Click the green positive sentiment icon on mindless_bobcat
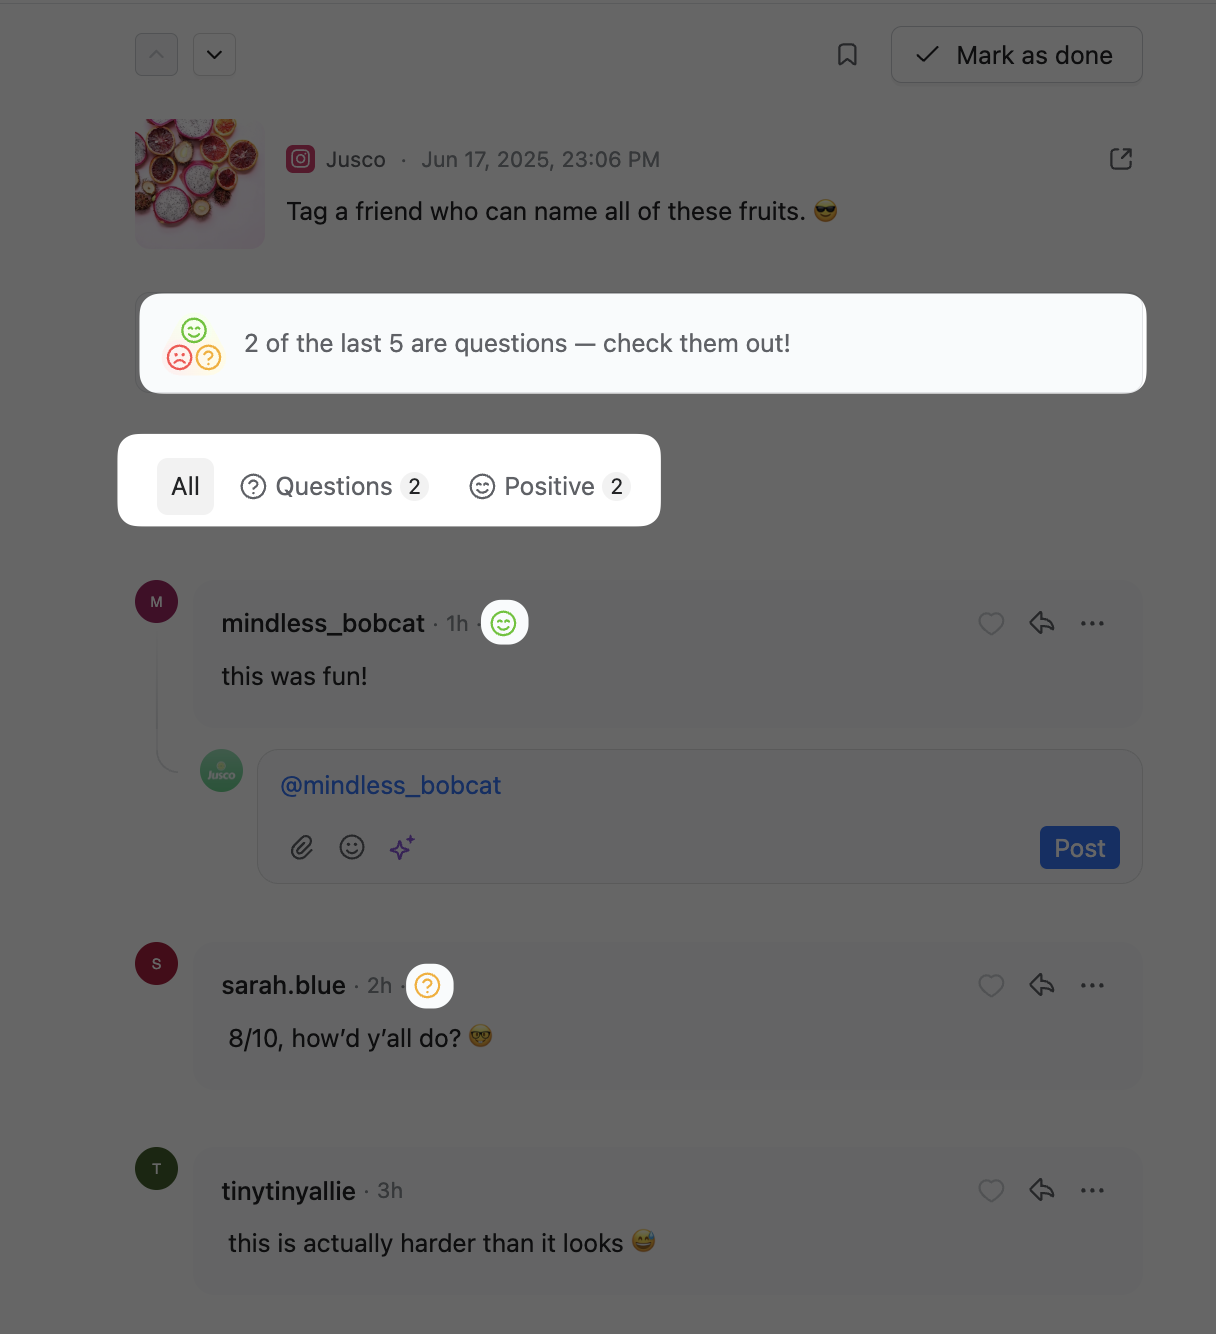Image resolution: width=1216 pixels, height=1334 pixels. point(504,623)
